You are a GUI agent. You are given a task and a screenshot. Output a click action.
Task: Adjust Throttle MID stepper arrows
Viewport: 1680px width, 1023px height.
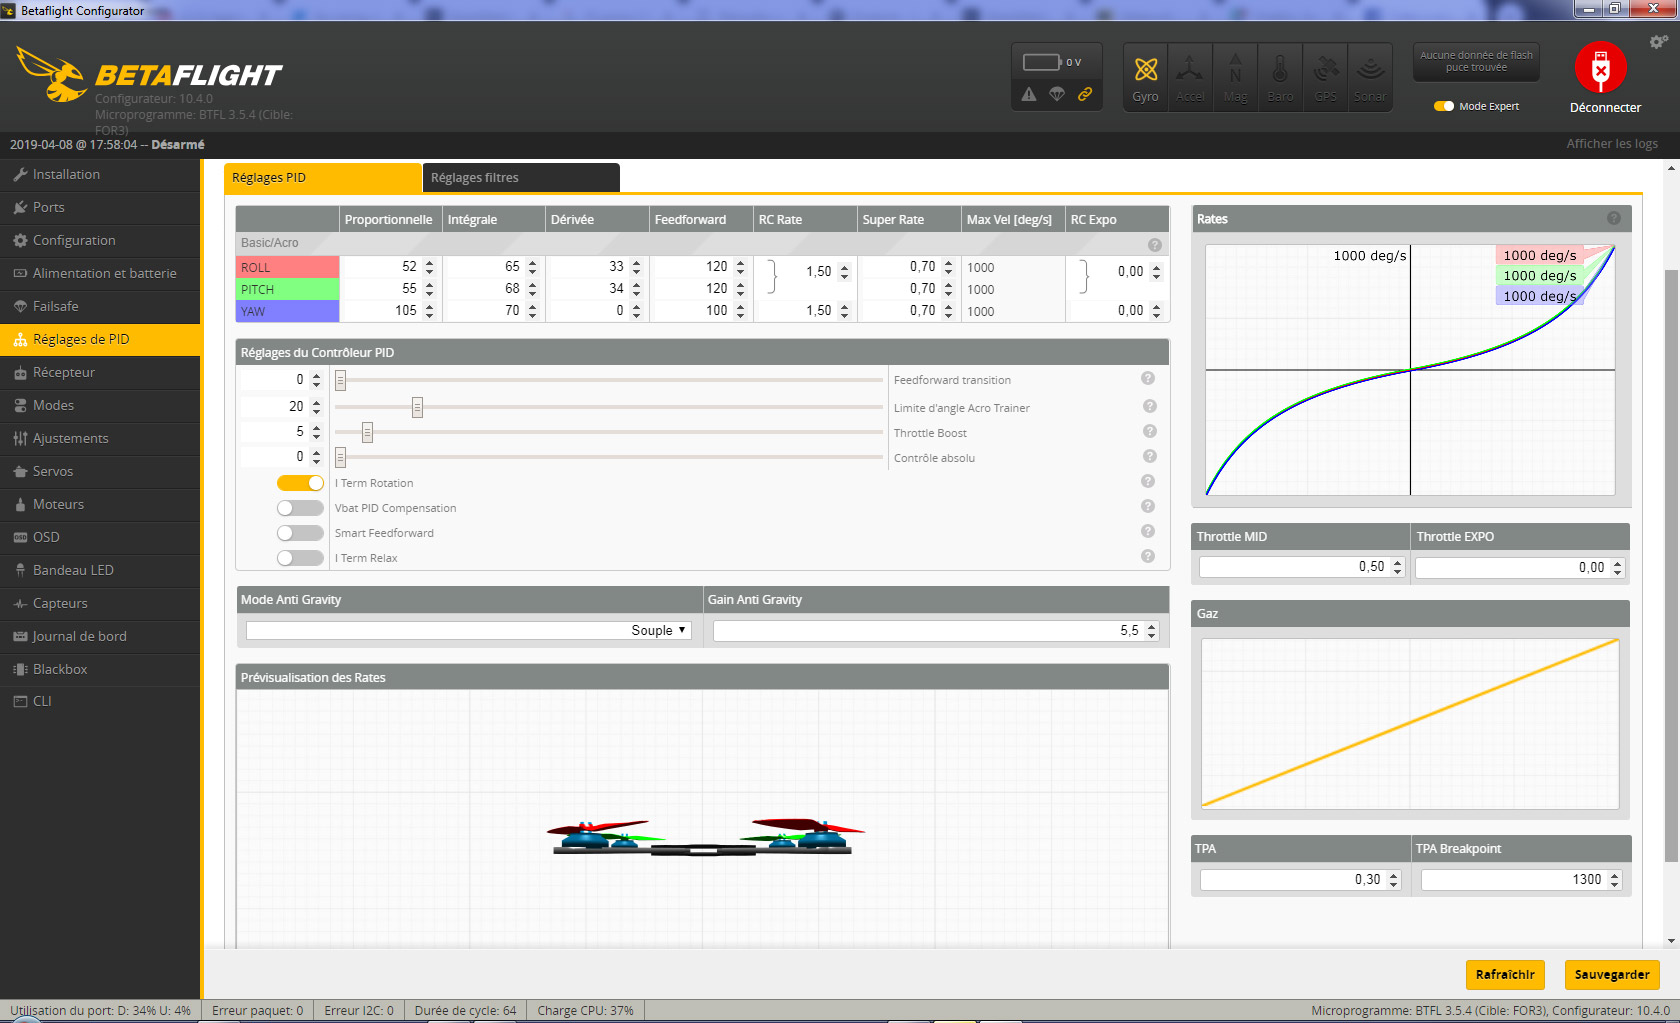pos(1398,567)
